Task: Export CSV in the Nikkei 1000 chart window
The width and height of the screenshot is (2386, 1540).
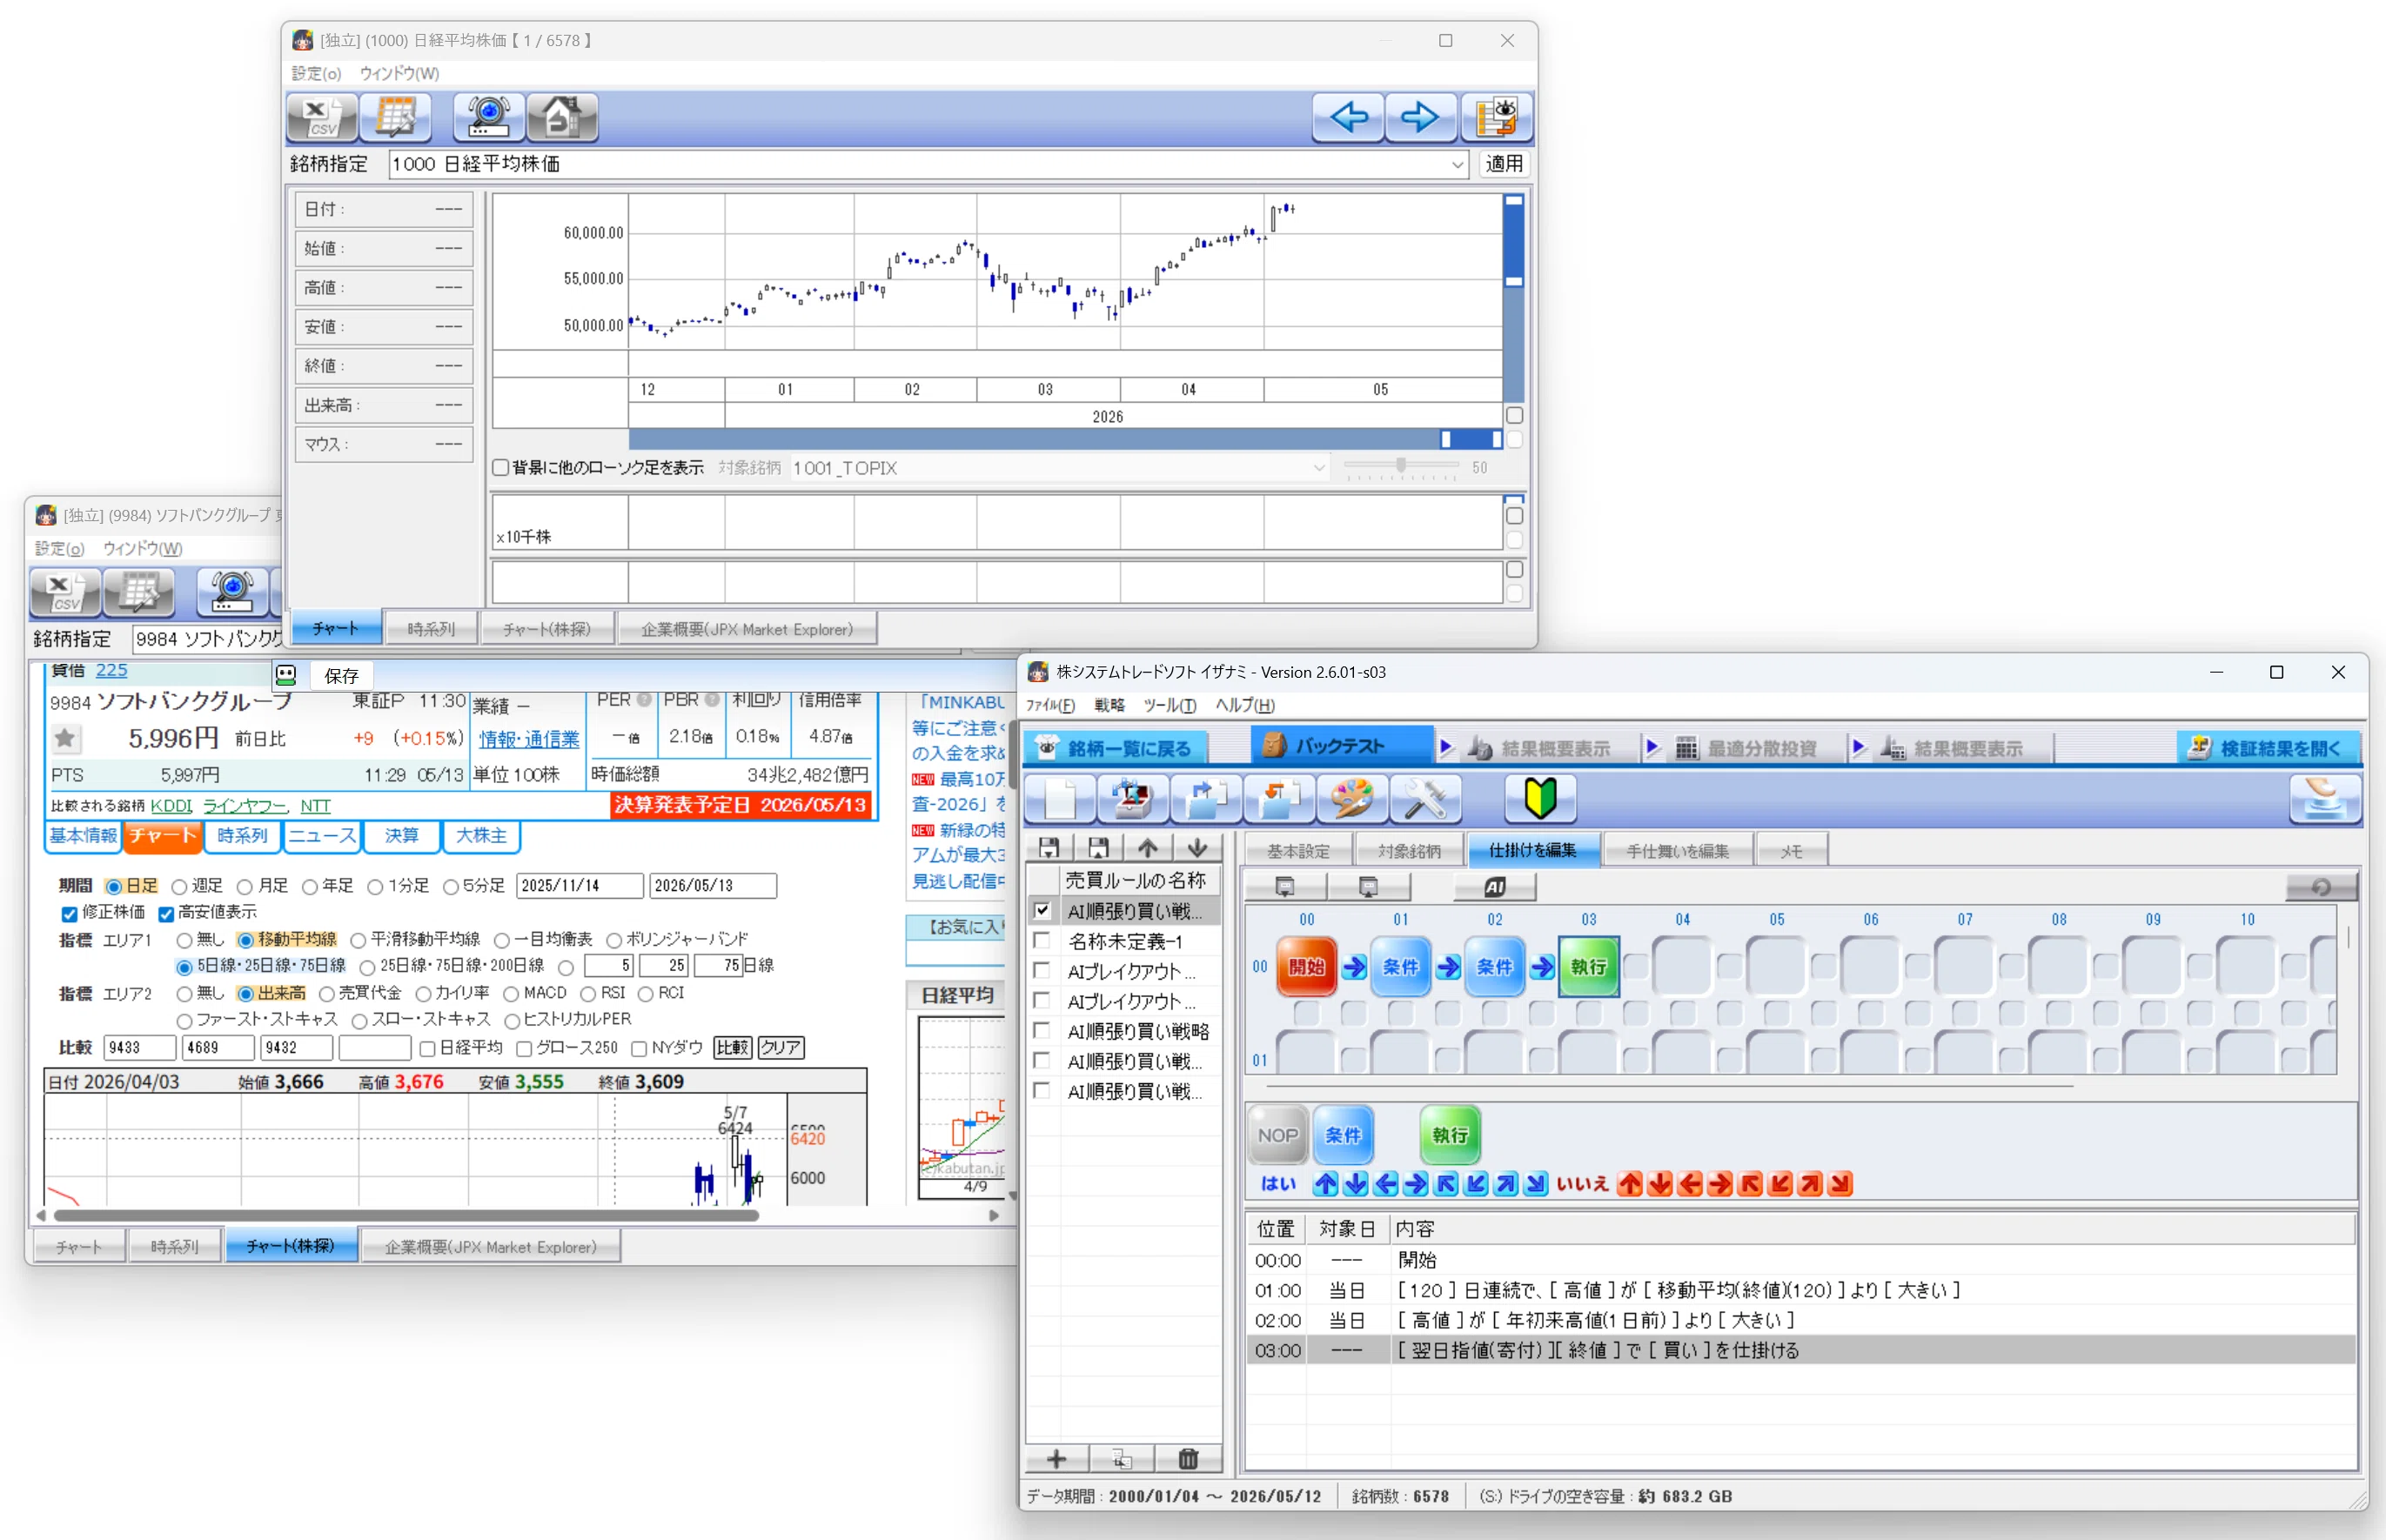Action: click(321, 118)
